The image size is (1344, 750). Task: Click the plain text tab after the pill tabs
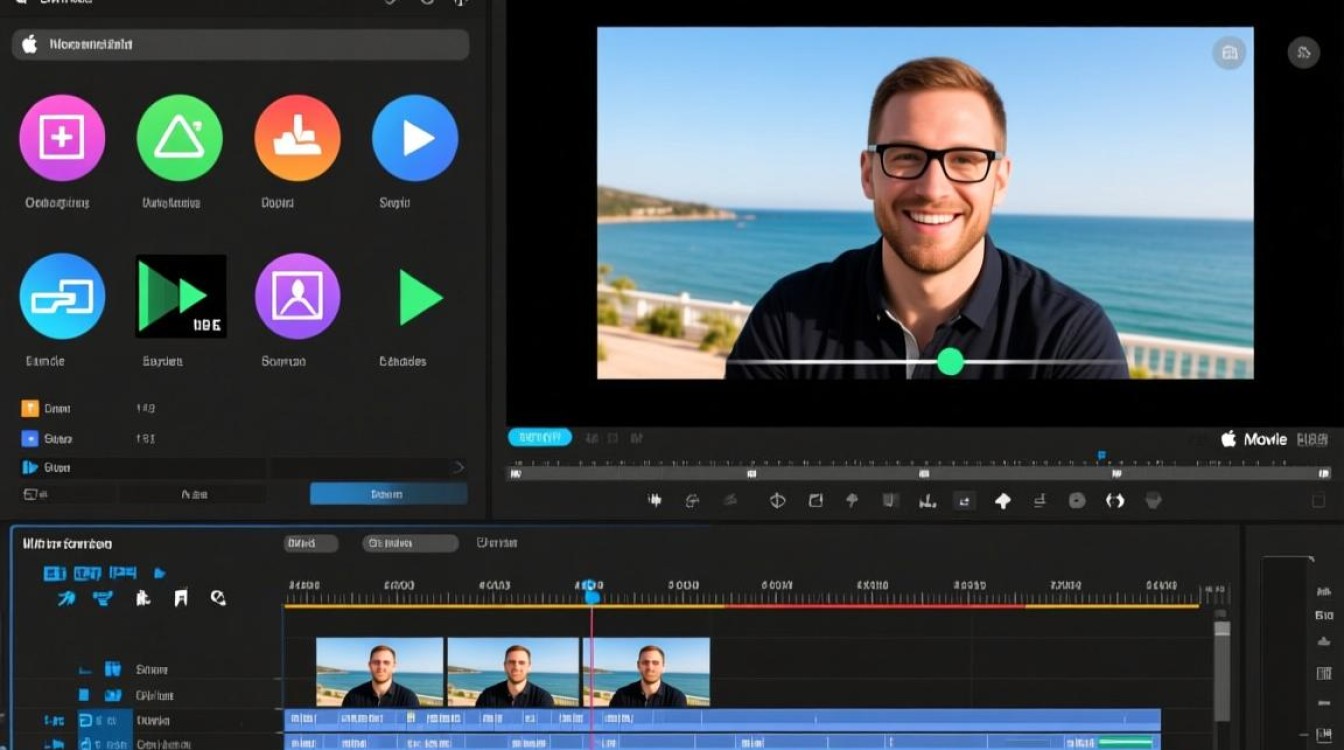[x=497, y=543]
